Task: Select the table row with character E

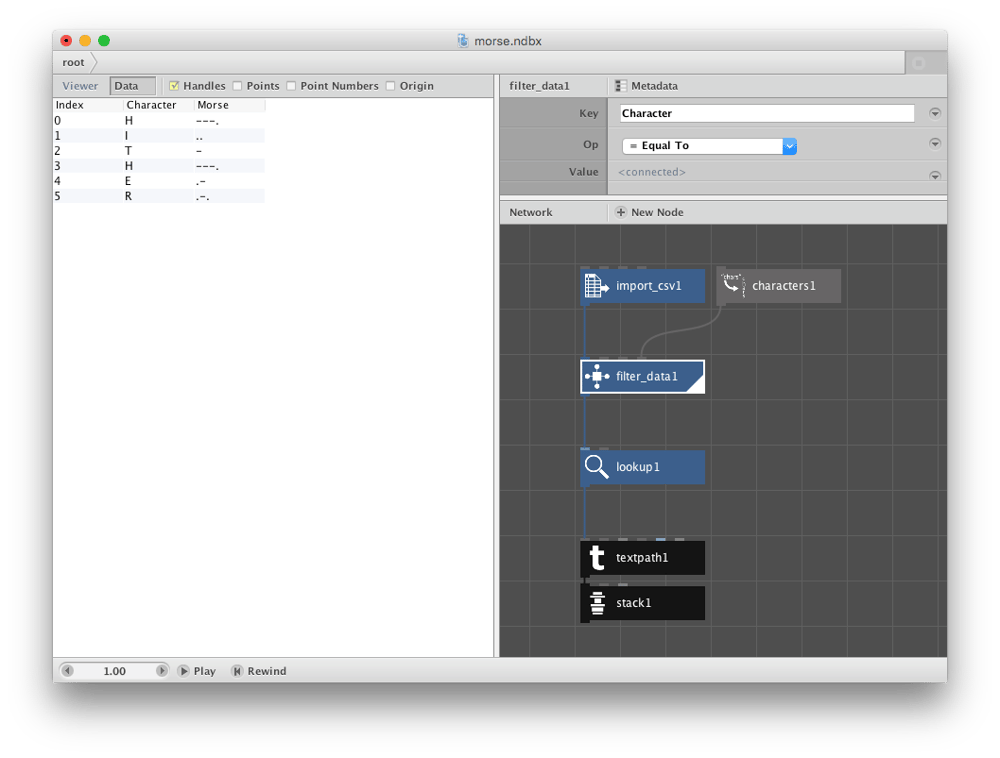Action: pyautogui.click(x=159, y=181)
